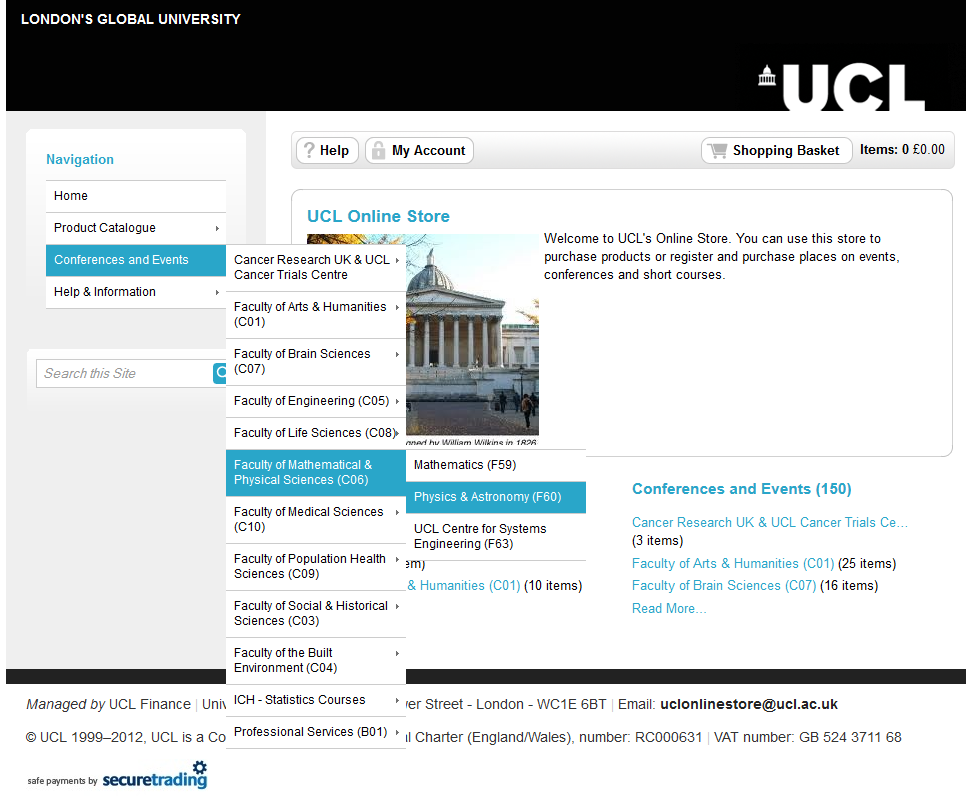
Task: Click the blue search magnifier button
Action: click(x=220, y=373)
